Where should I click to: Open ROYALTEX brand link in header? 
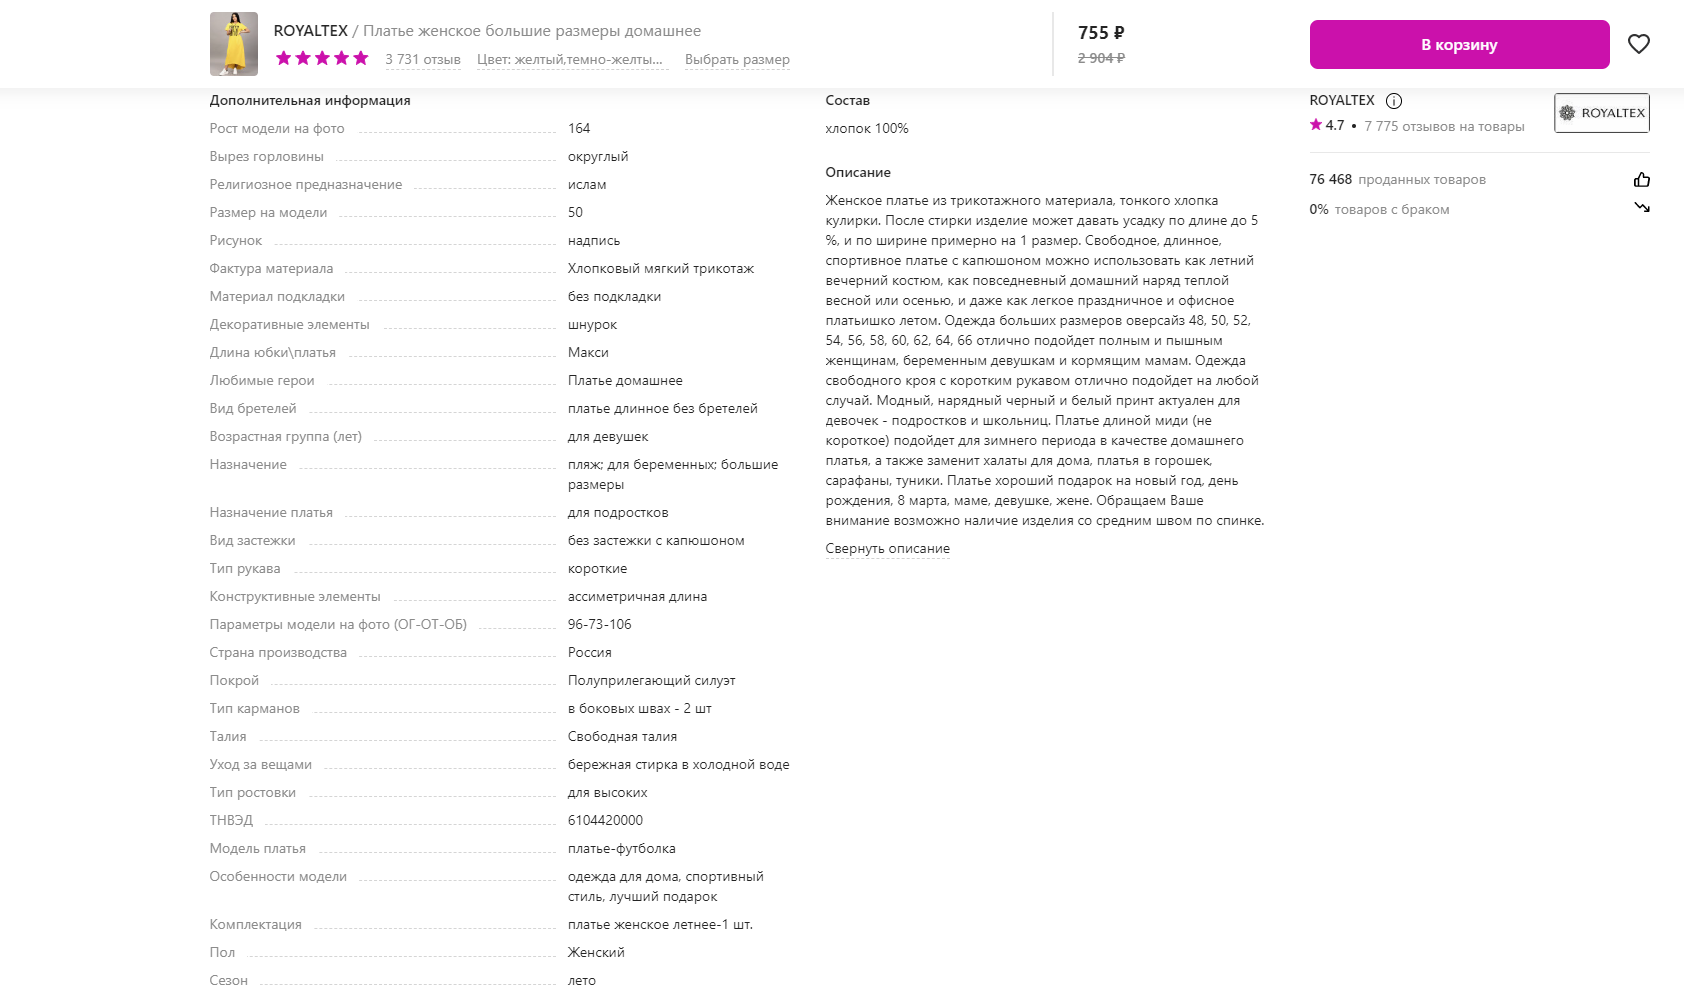(x=311, y=31)
